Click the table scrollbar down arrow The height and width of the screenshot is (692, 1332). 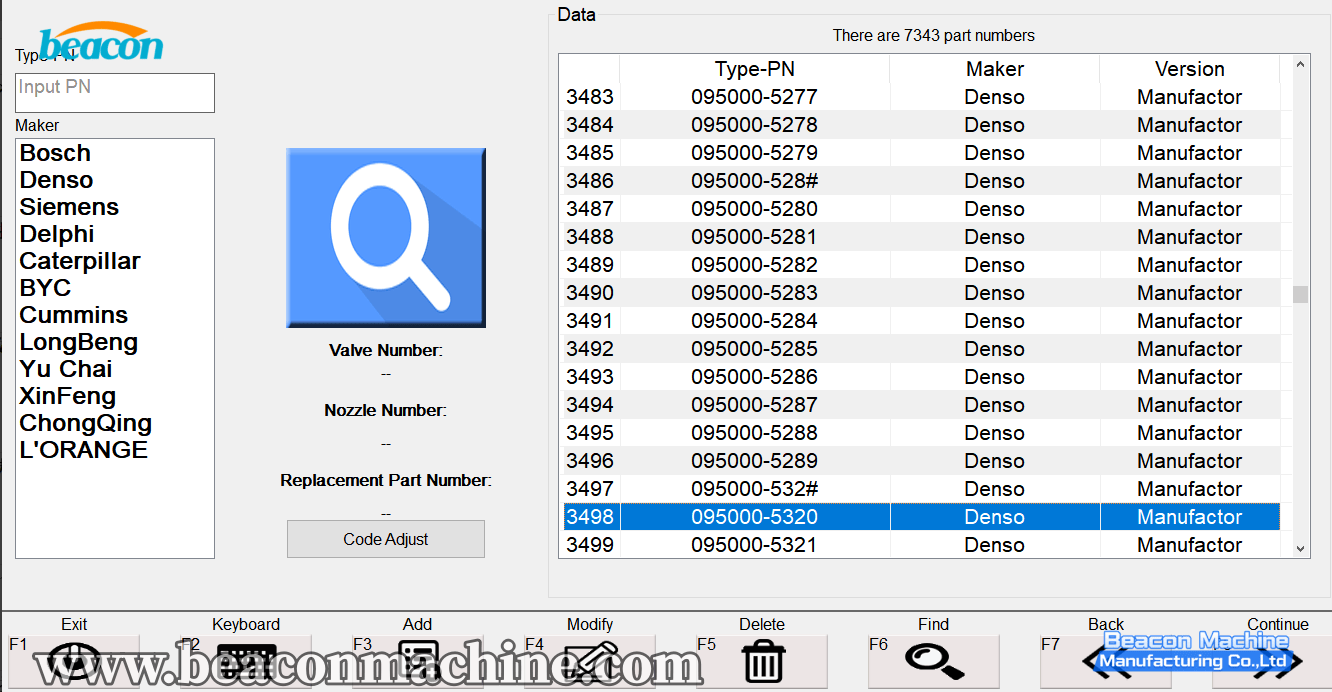[x=1300, y=548]
